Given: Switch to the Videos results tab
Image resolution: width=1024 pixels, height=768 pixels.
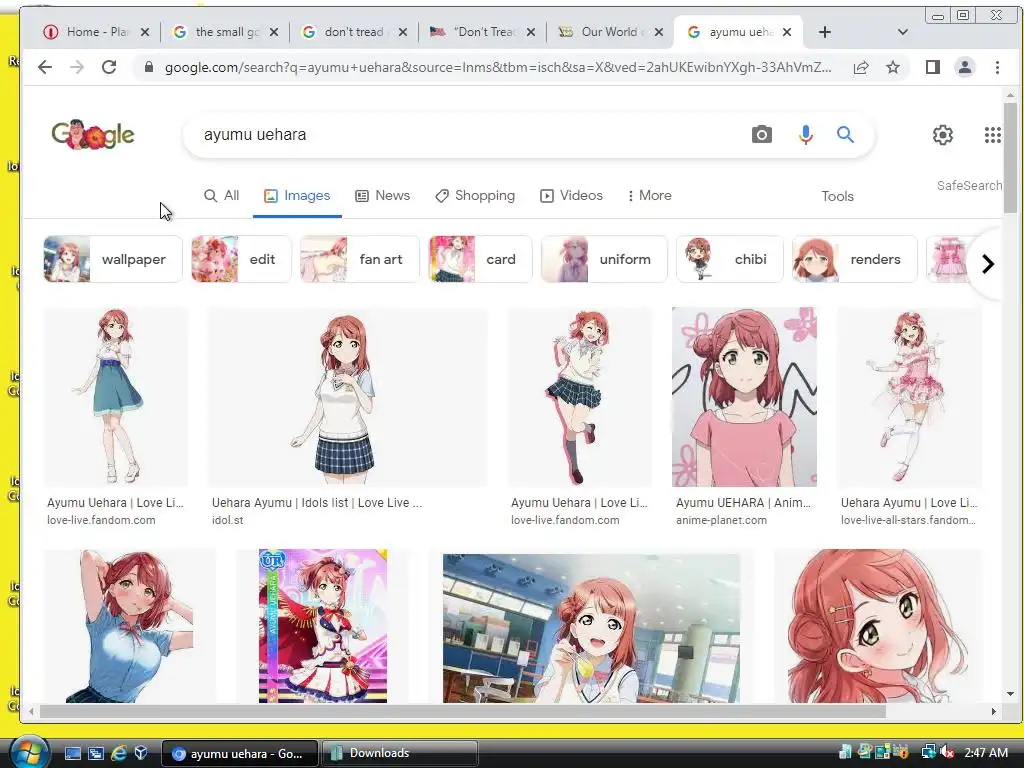Looking at the screenshot, I should pos(571,196).
